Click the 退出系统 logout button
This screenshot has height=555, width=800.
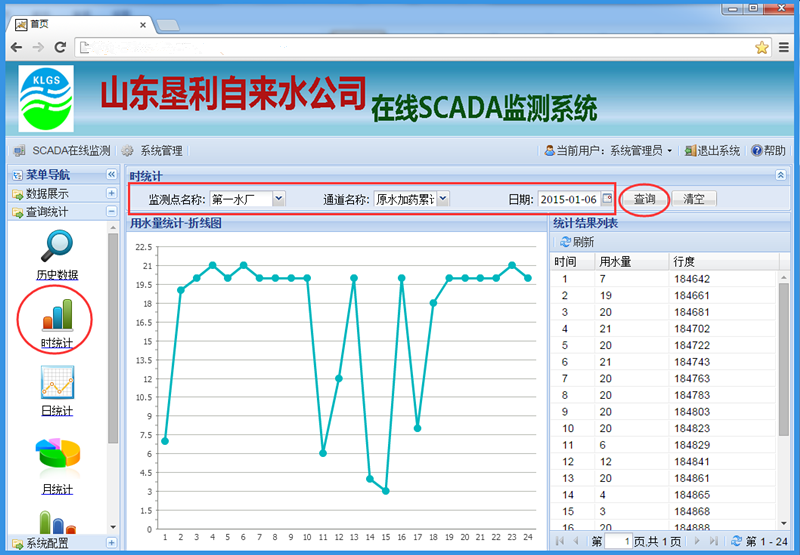[x=712, y=151]
